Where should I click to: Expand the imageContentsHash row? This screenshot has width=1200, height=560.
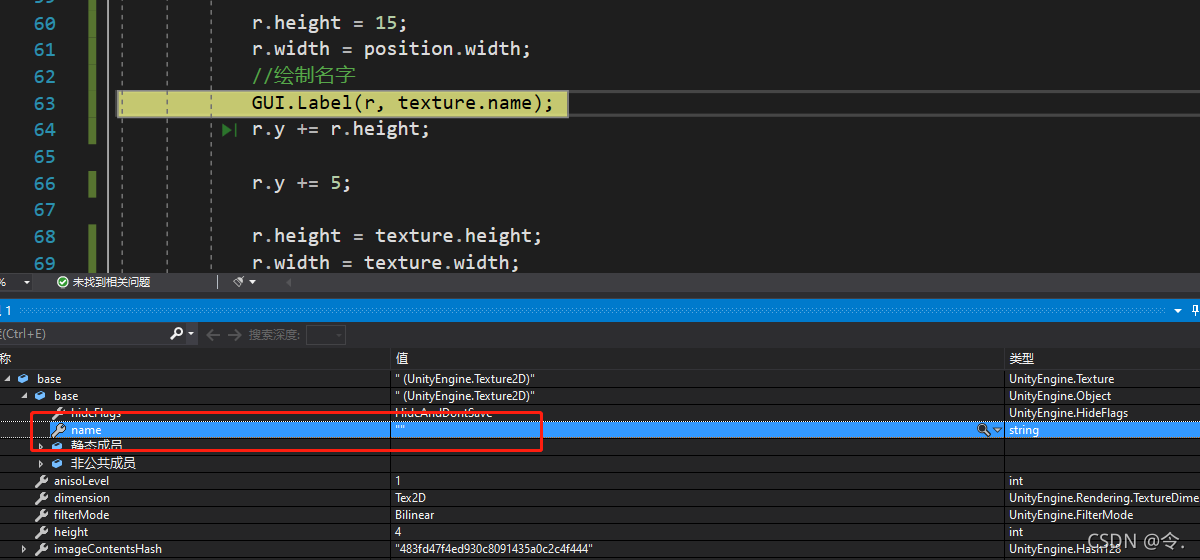(24, 549)
